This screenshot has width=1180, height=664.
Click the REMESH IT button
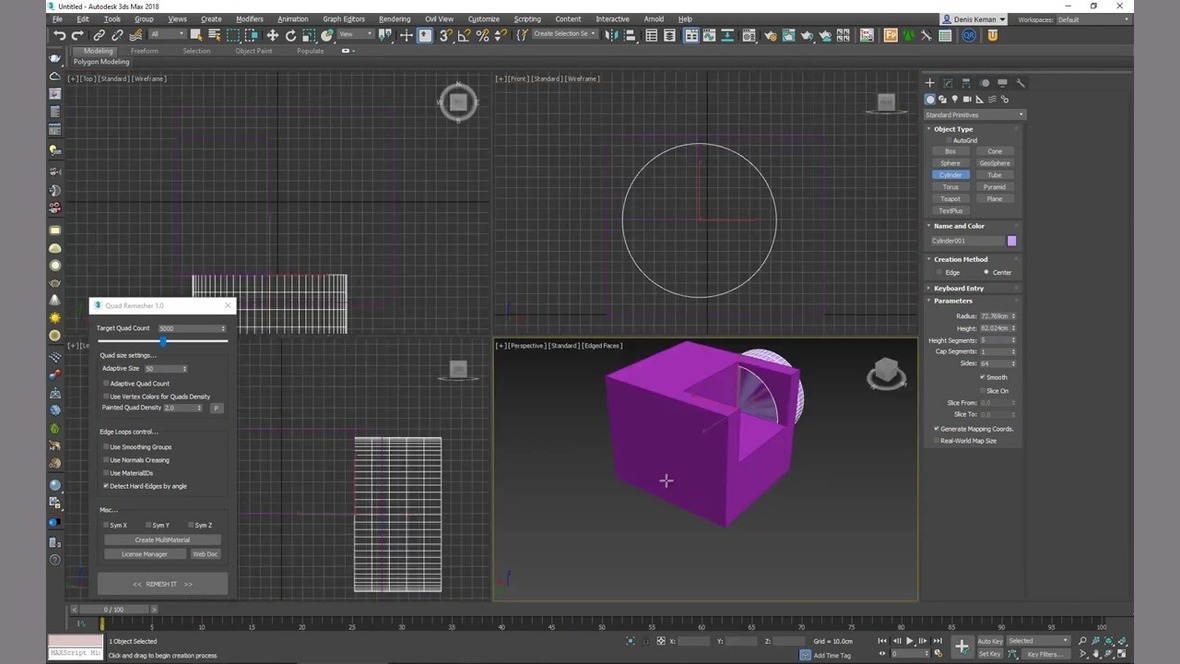tap(162, 584)
